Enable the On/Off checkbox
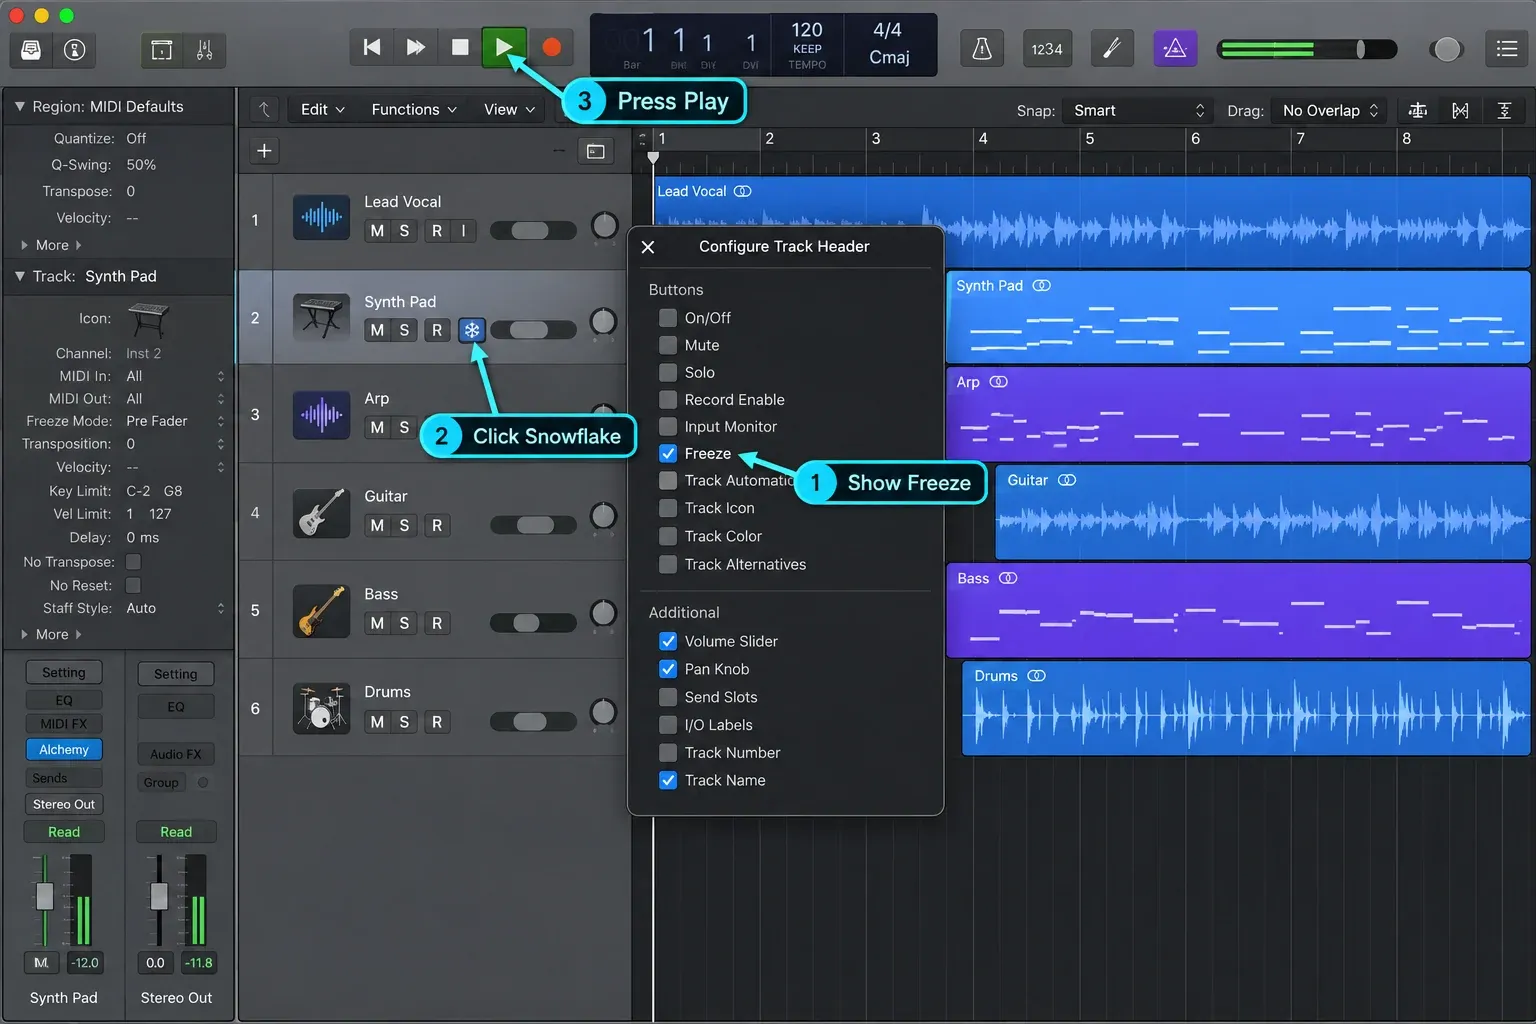Image resolution: width=1536 pixels, height=1024 pixels. click(x=668, y=318)
